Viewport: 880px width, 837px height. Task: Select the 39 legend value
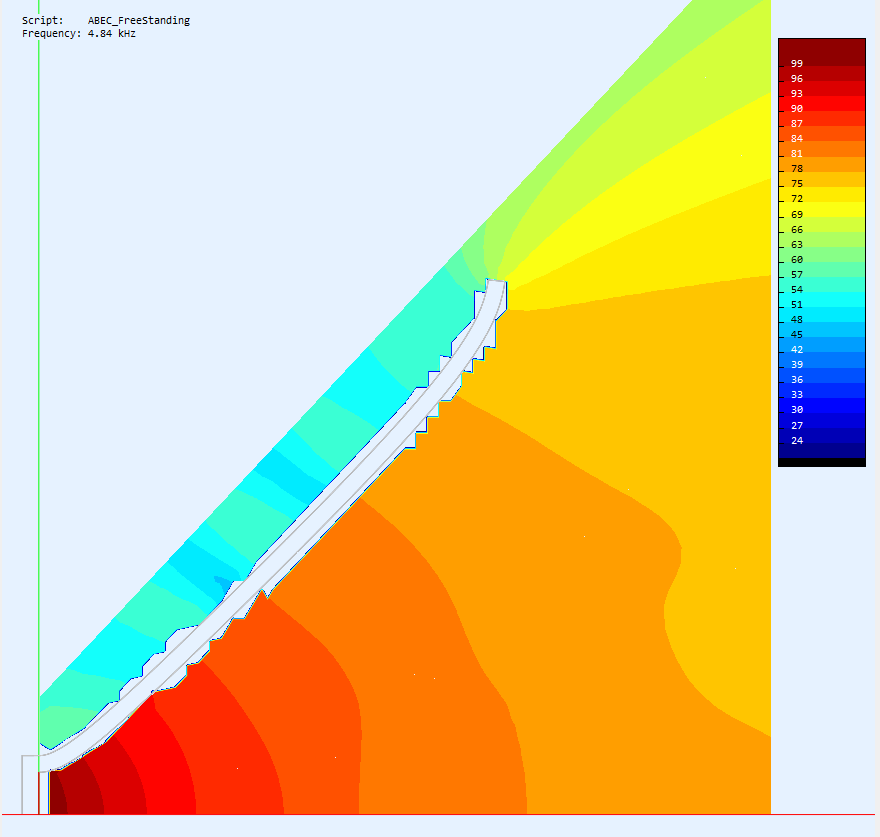click(x=796, y=365)
